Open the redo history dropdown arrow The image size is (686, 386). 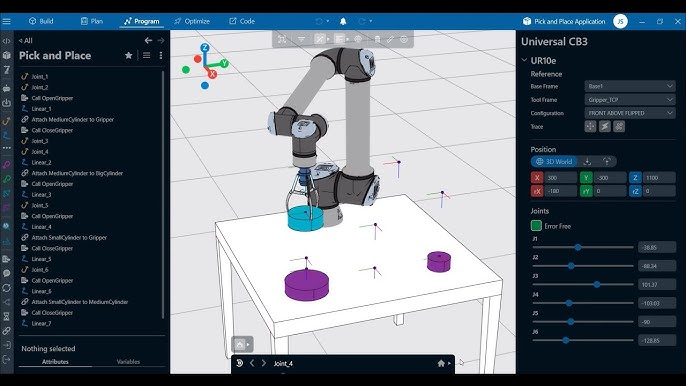coord(371,21)
